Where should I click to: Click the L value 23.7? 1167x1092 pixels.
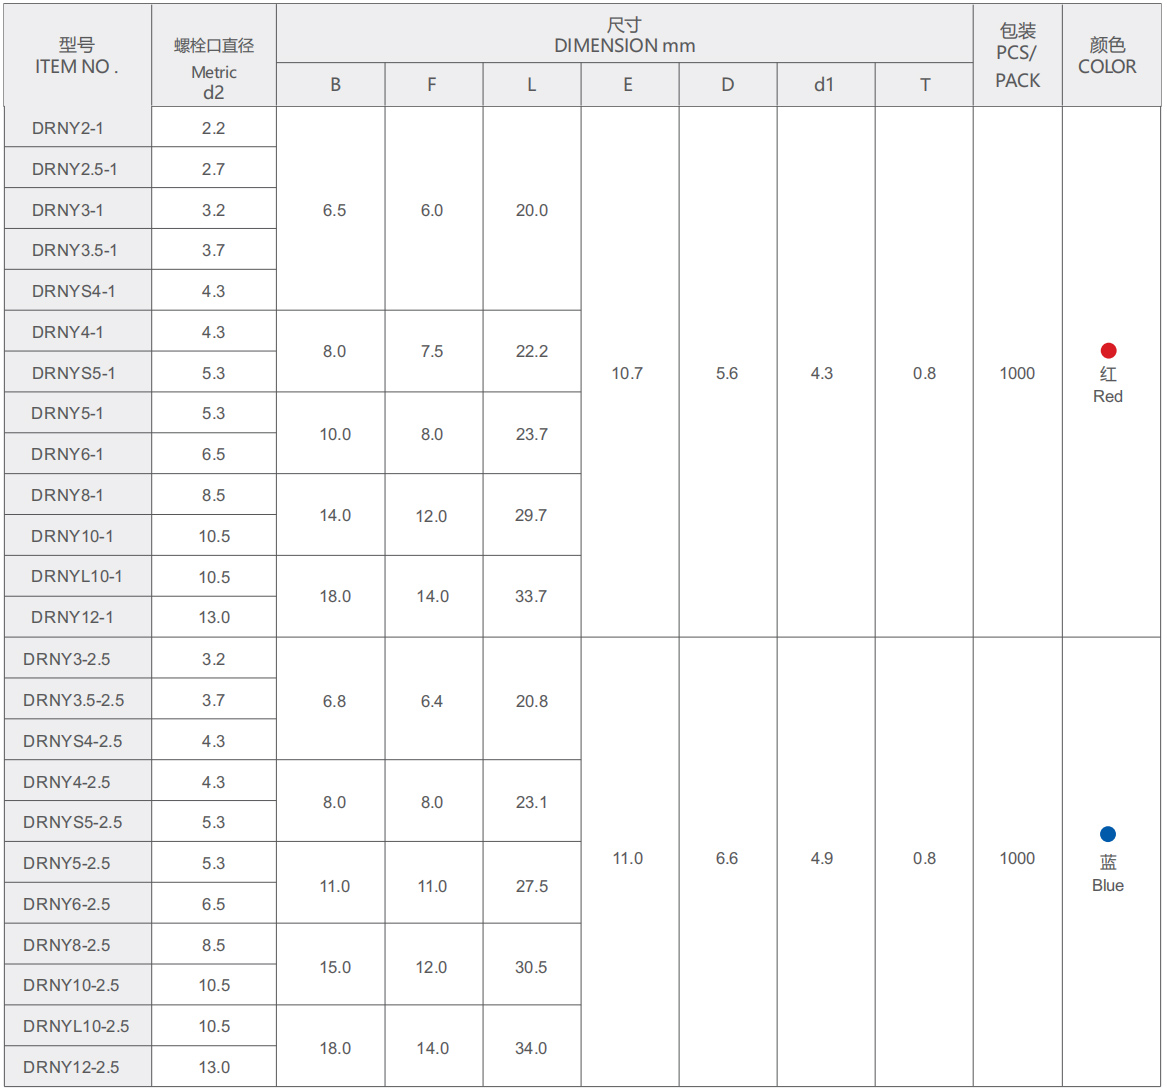pyautogui.click(x=531, y=434)
